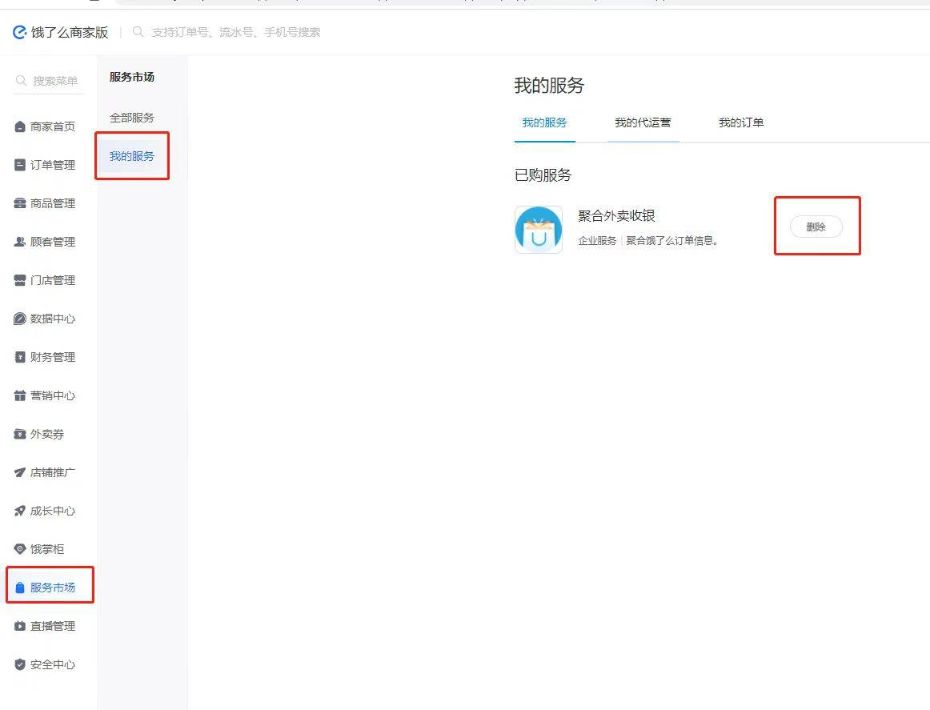Focus the order number search field

coord(235,32)
